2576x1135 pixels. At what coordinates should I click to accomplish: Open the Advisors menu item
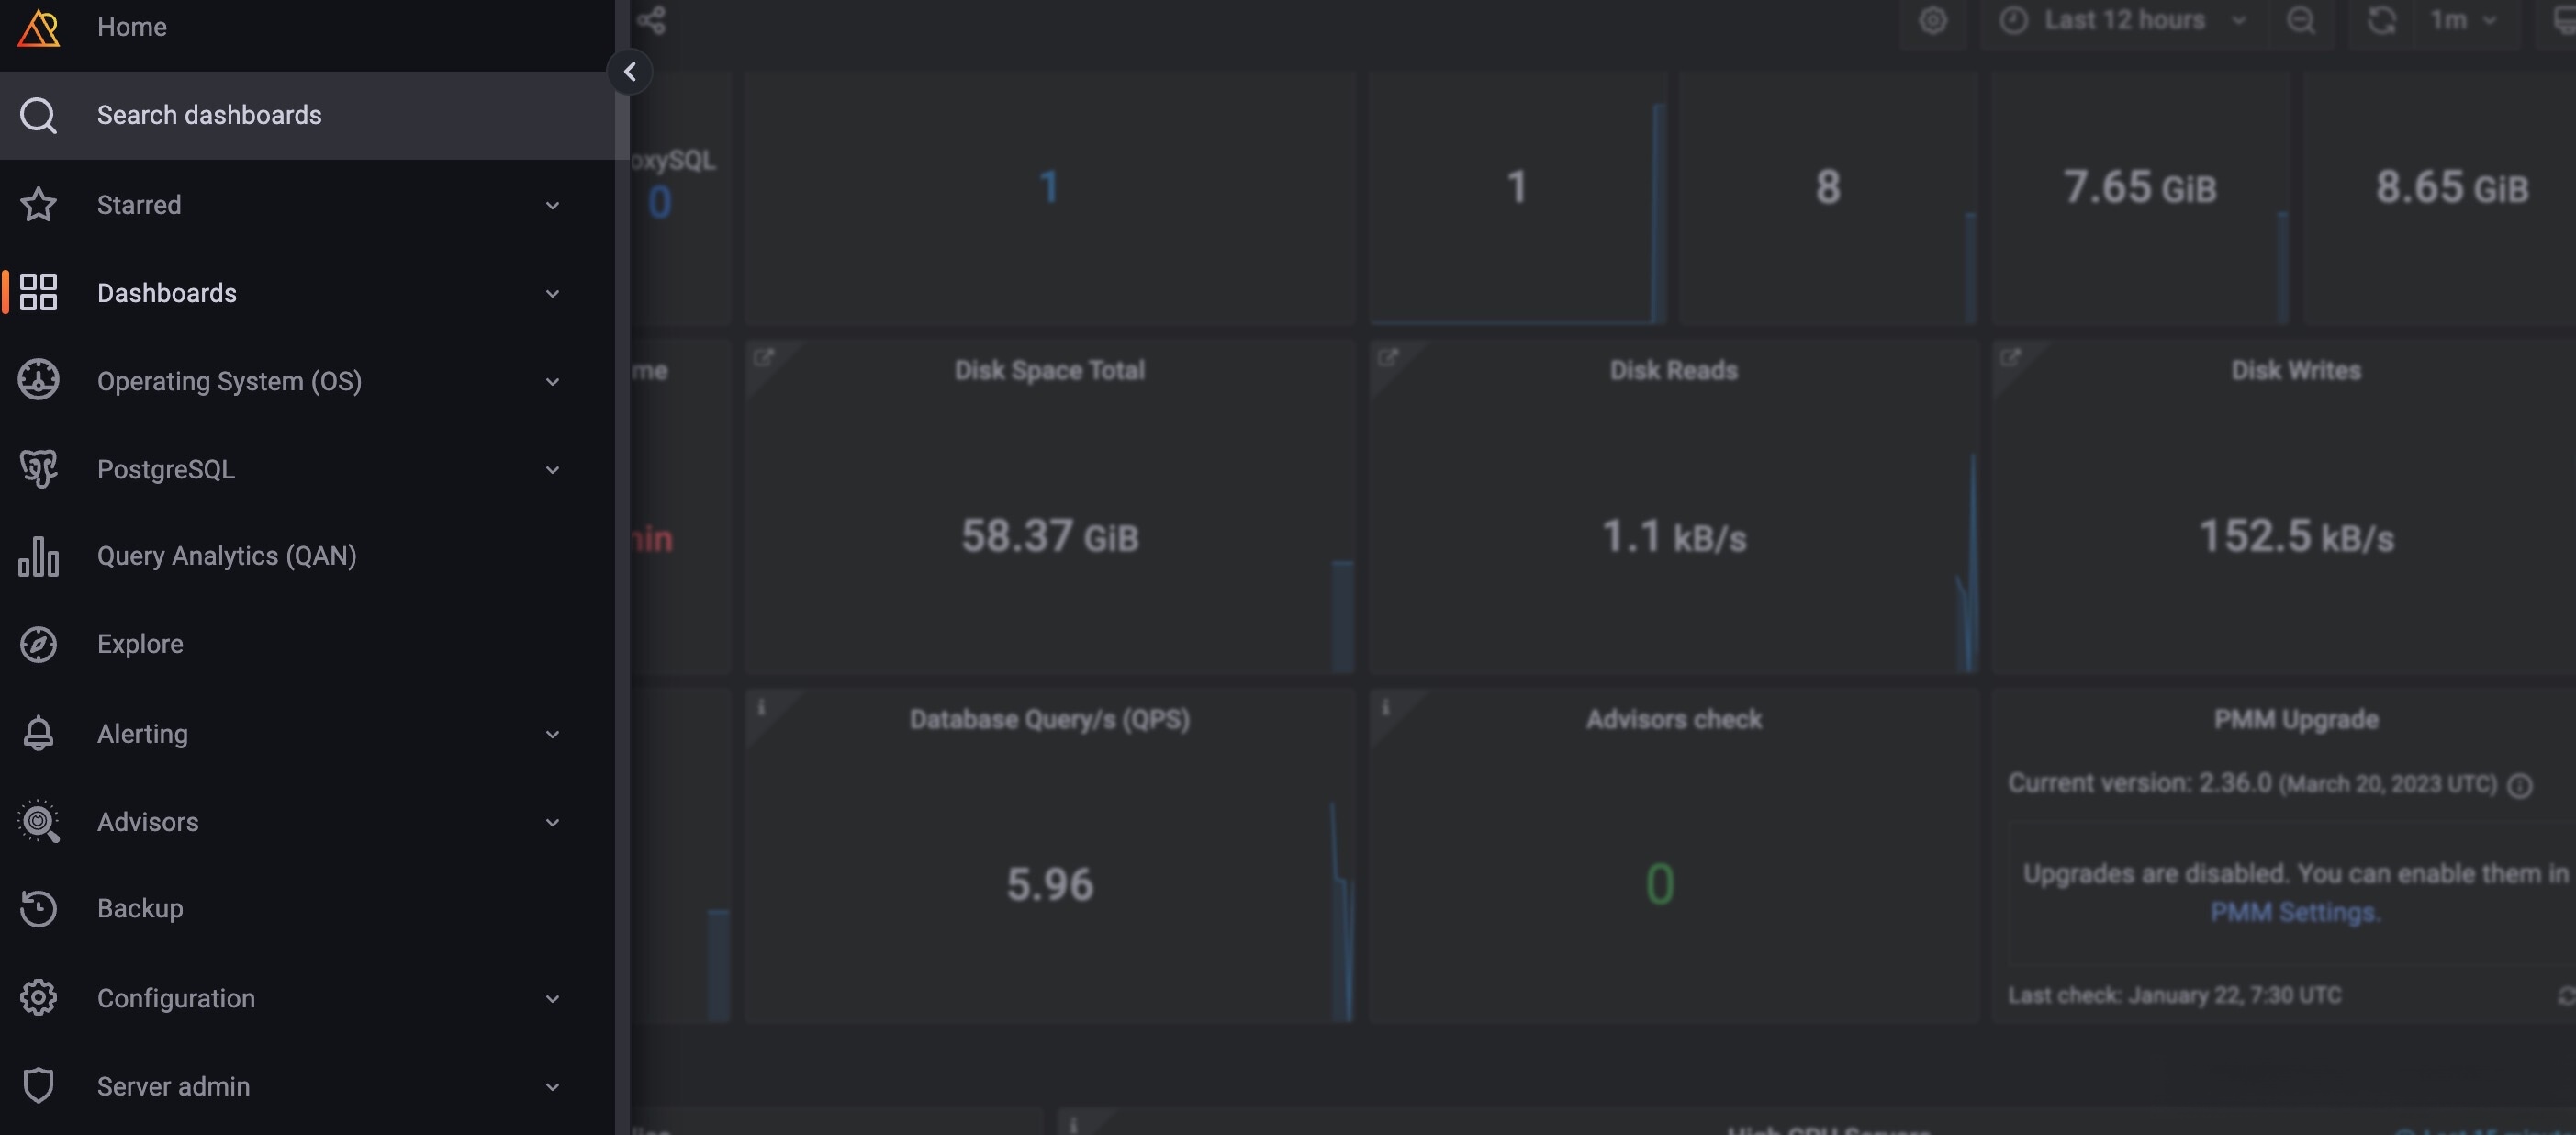148,822
